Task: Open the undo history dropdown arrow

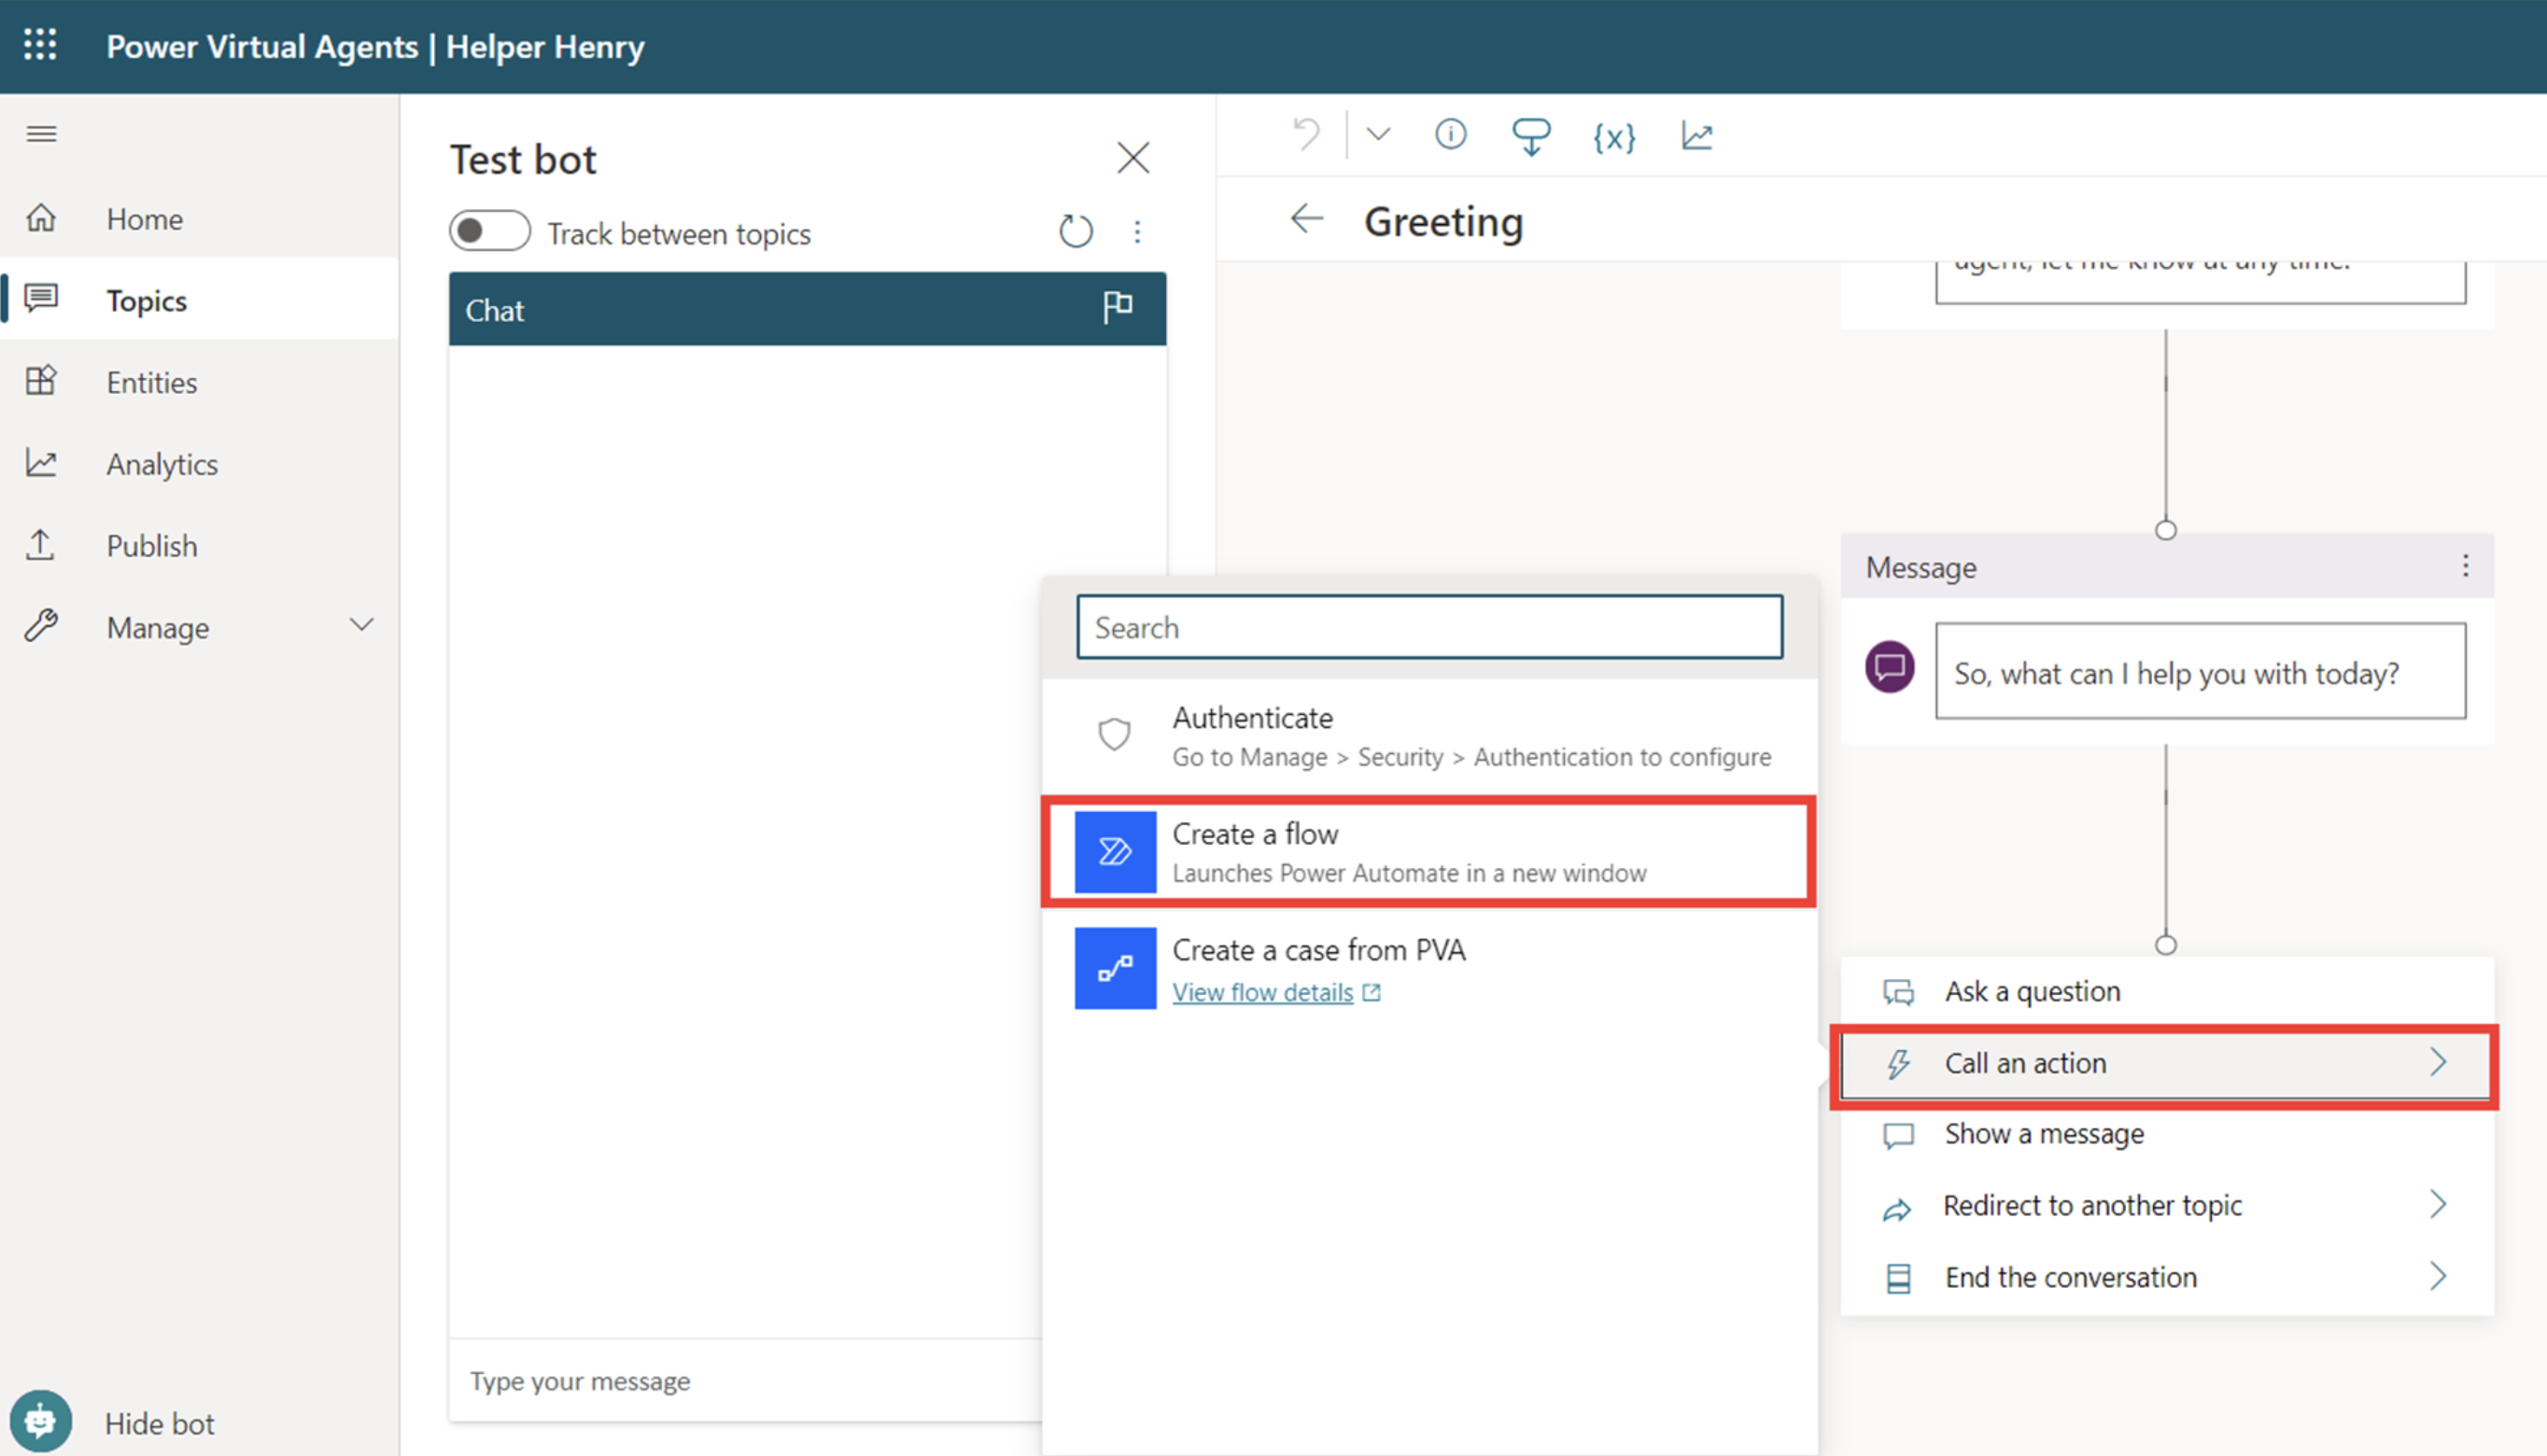Action: 1378,134
